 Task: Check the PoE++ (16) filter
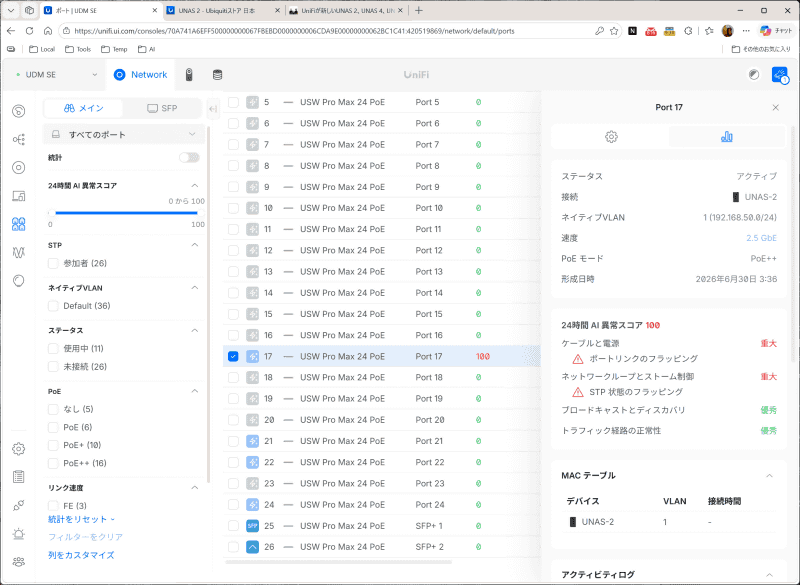coord(53,463)
